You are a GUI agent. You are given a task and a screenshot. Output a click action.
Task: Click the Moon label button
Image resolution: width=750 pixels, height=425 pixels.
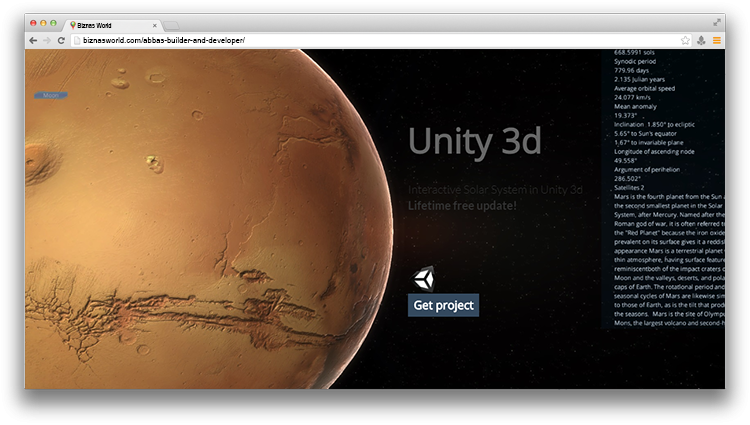point(51,96)
